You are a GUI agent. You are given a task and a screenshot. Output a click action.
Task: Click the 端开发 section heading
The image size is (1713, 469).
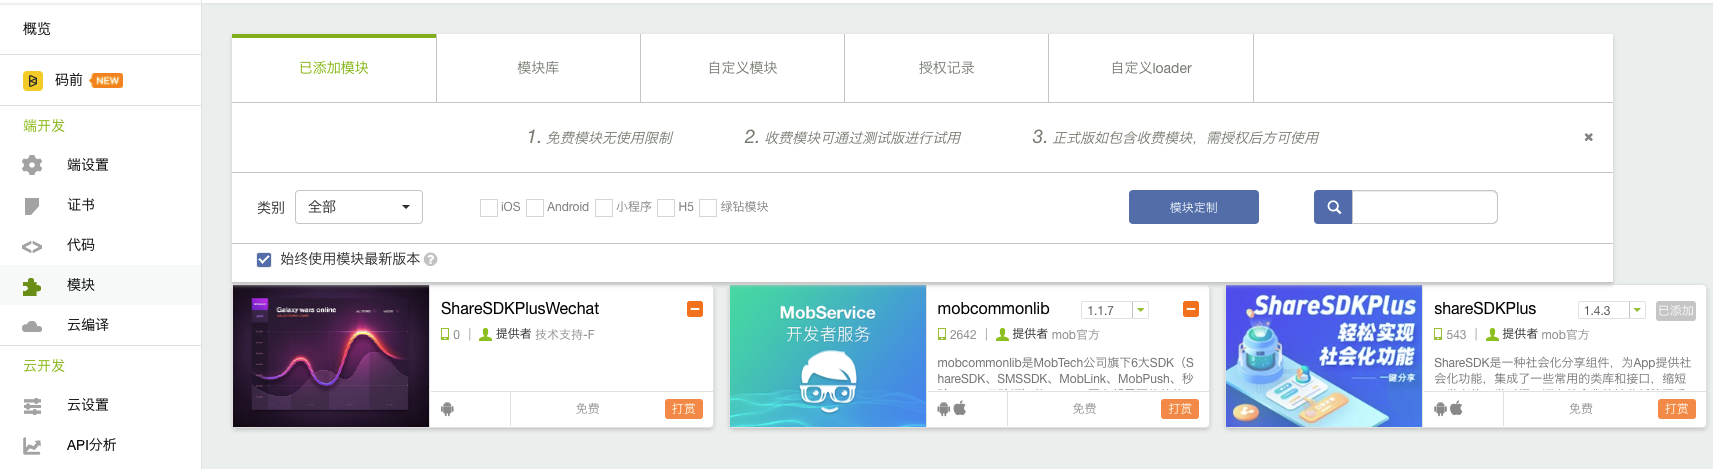44,126
